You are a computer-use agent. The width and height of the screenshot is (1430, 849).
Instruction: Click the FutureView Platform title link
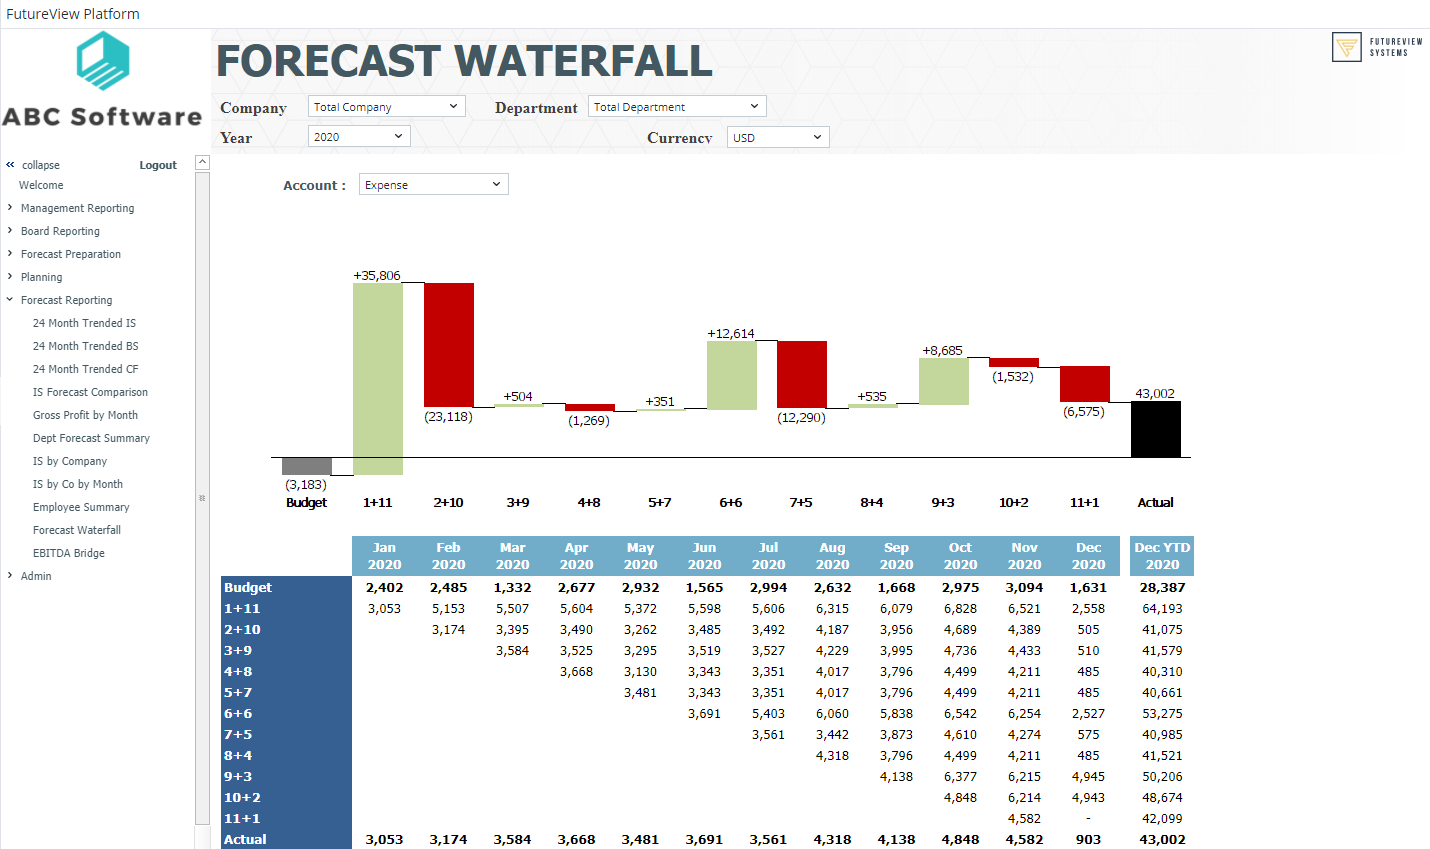[70, 13]
